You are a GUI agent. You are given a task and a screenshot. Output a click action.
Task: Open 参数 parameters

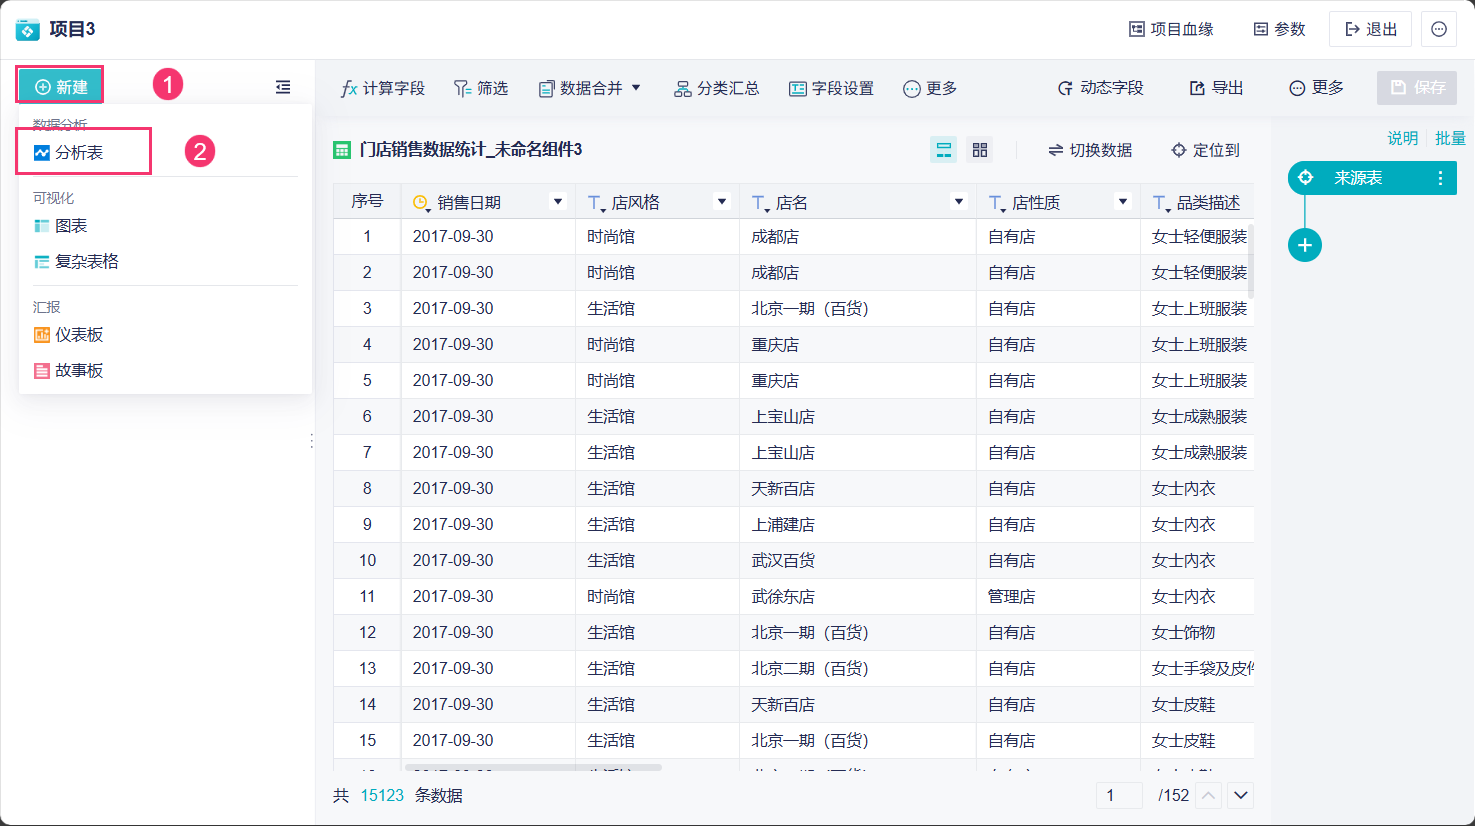pyautogui.click(x=1280, y=29)
